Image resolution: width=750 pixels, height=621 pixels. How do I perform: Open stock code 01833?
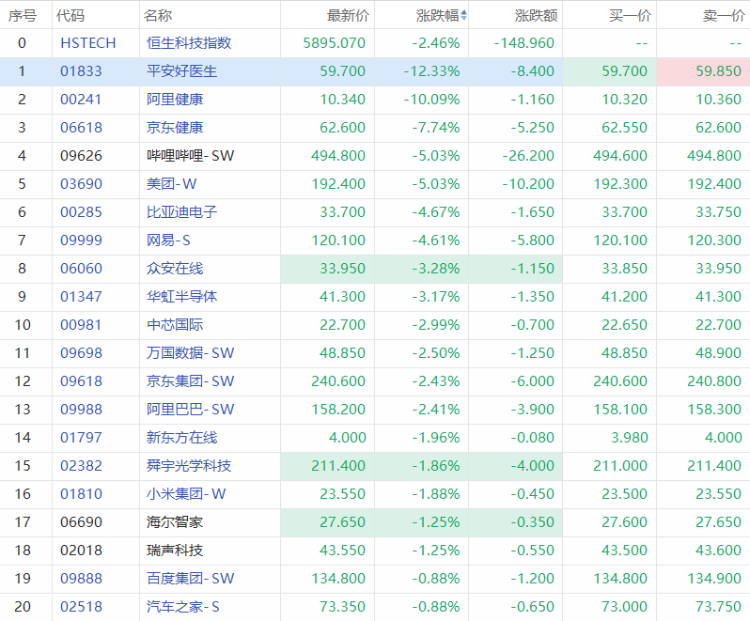81,71
